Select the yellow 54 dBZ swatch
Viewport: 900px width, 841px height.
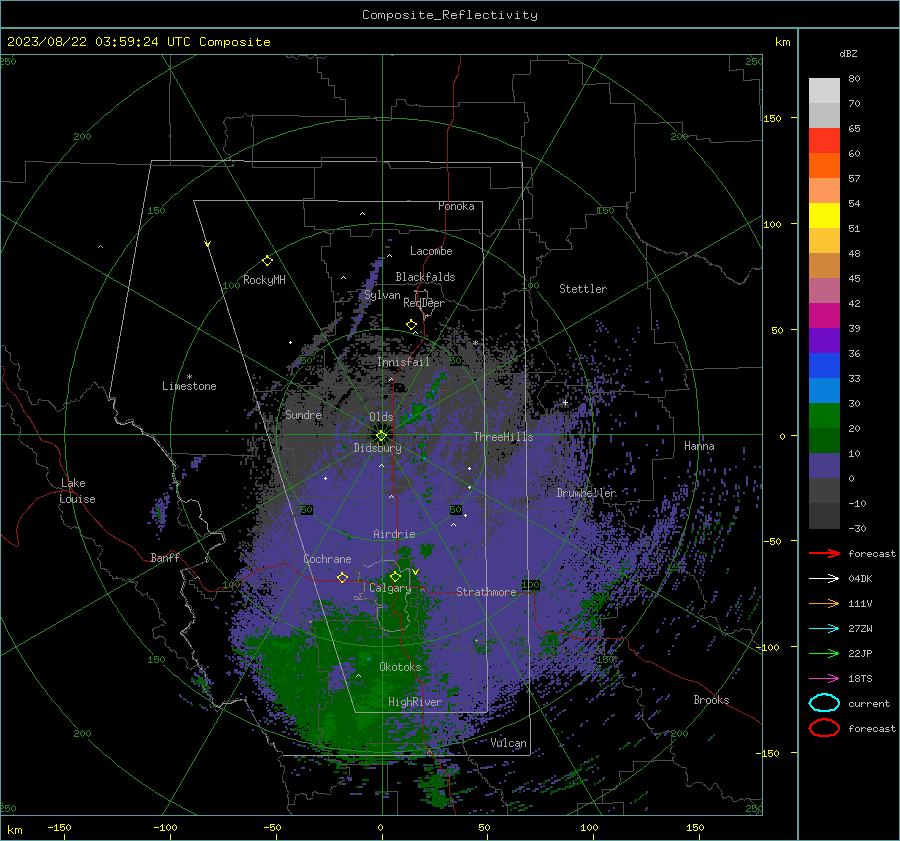point(824,215)
